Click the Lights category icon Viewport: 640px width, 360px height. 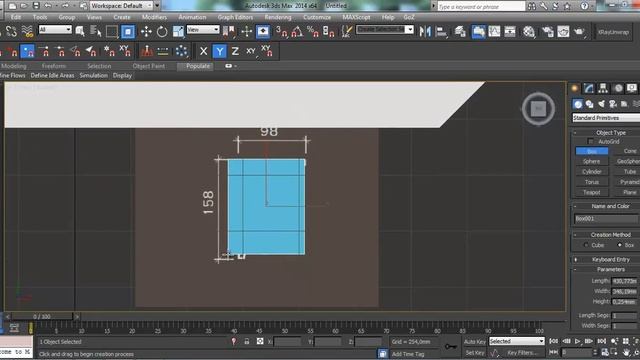[601, 104]
